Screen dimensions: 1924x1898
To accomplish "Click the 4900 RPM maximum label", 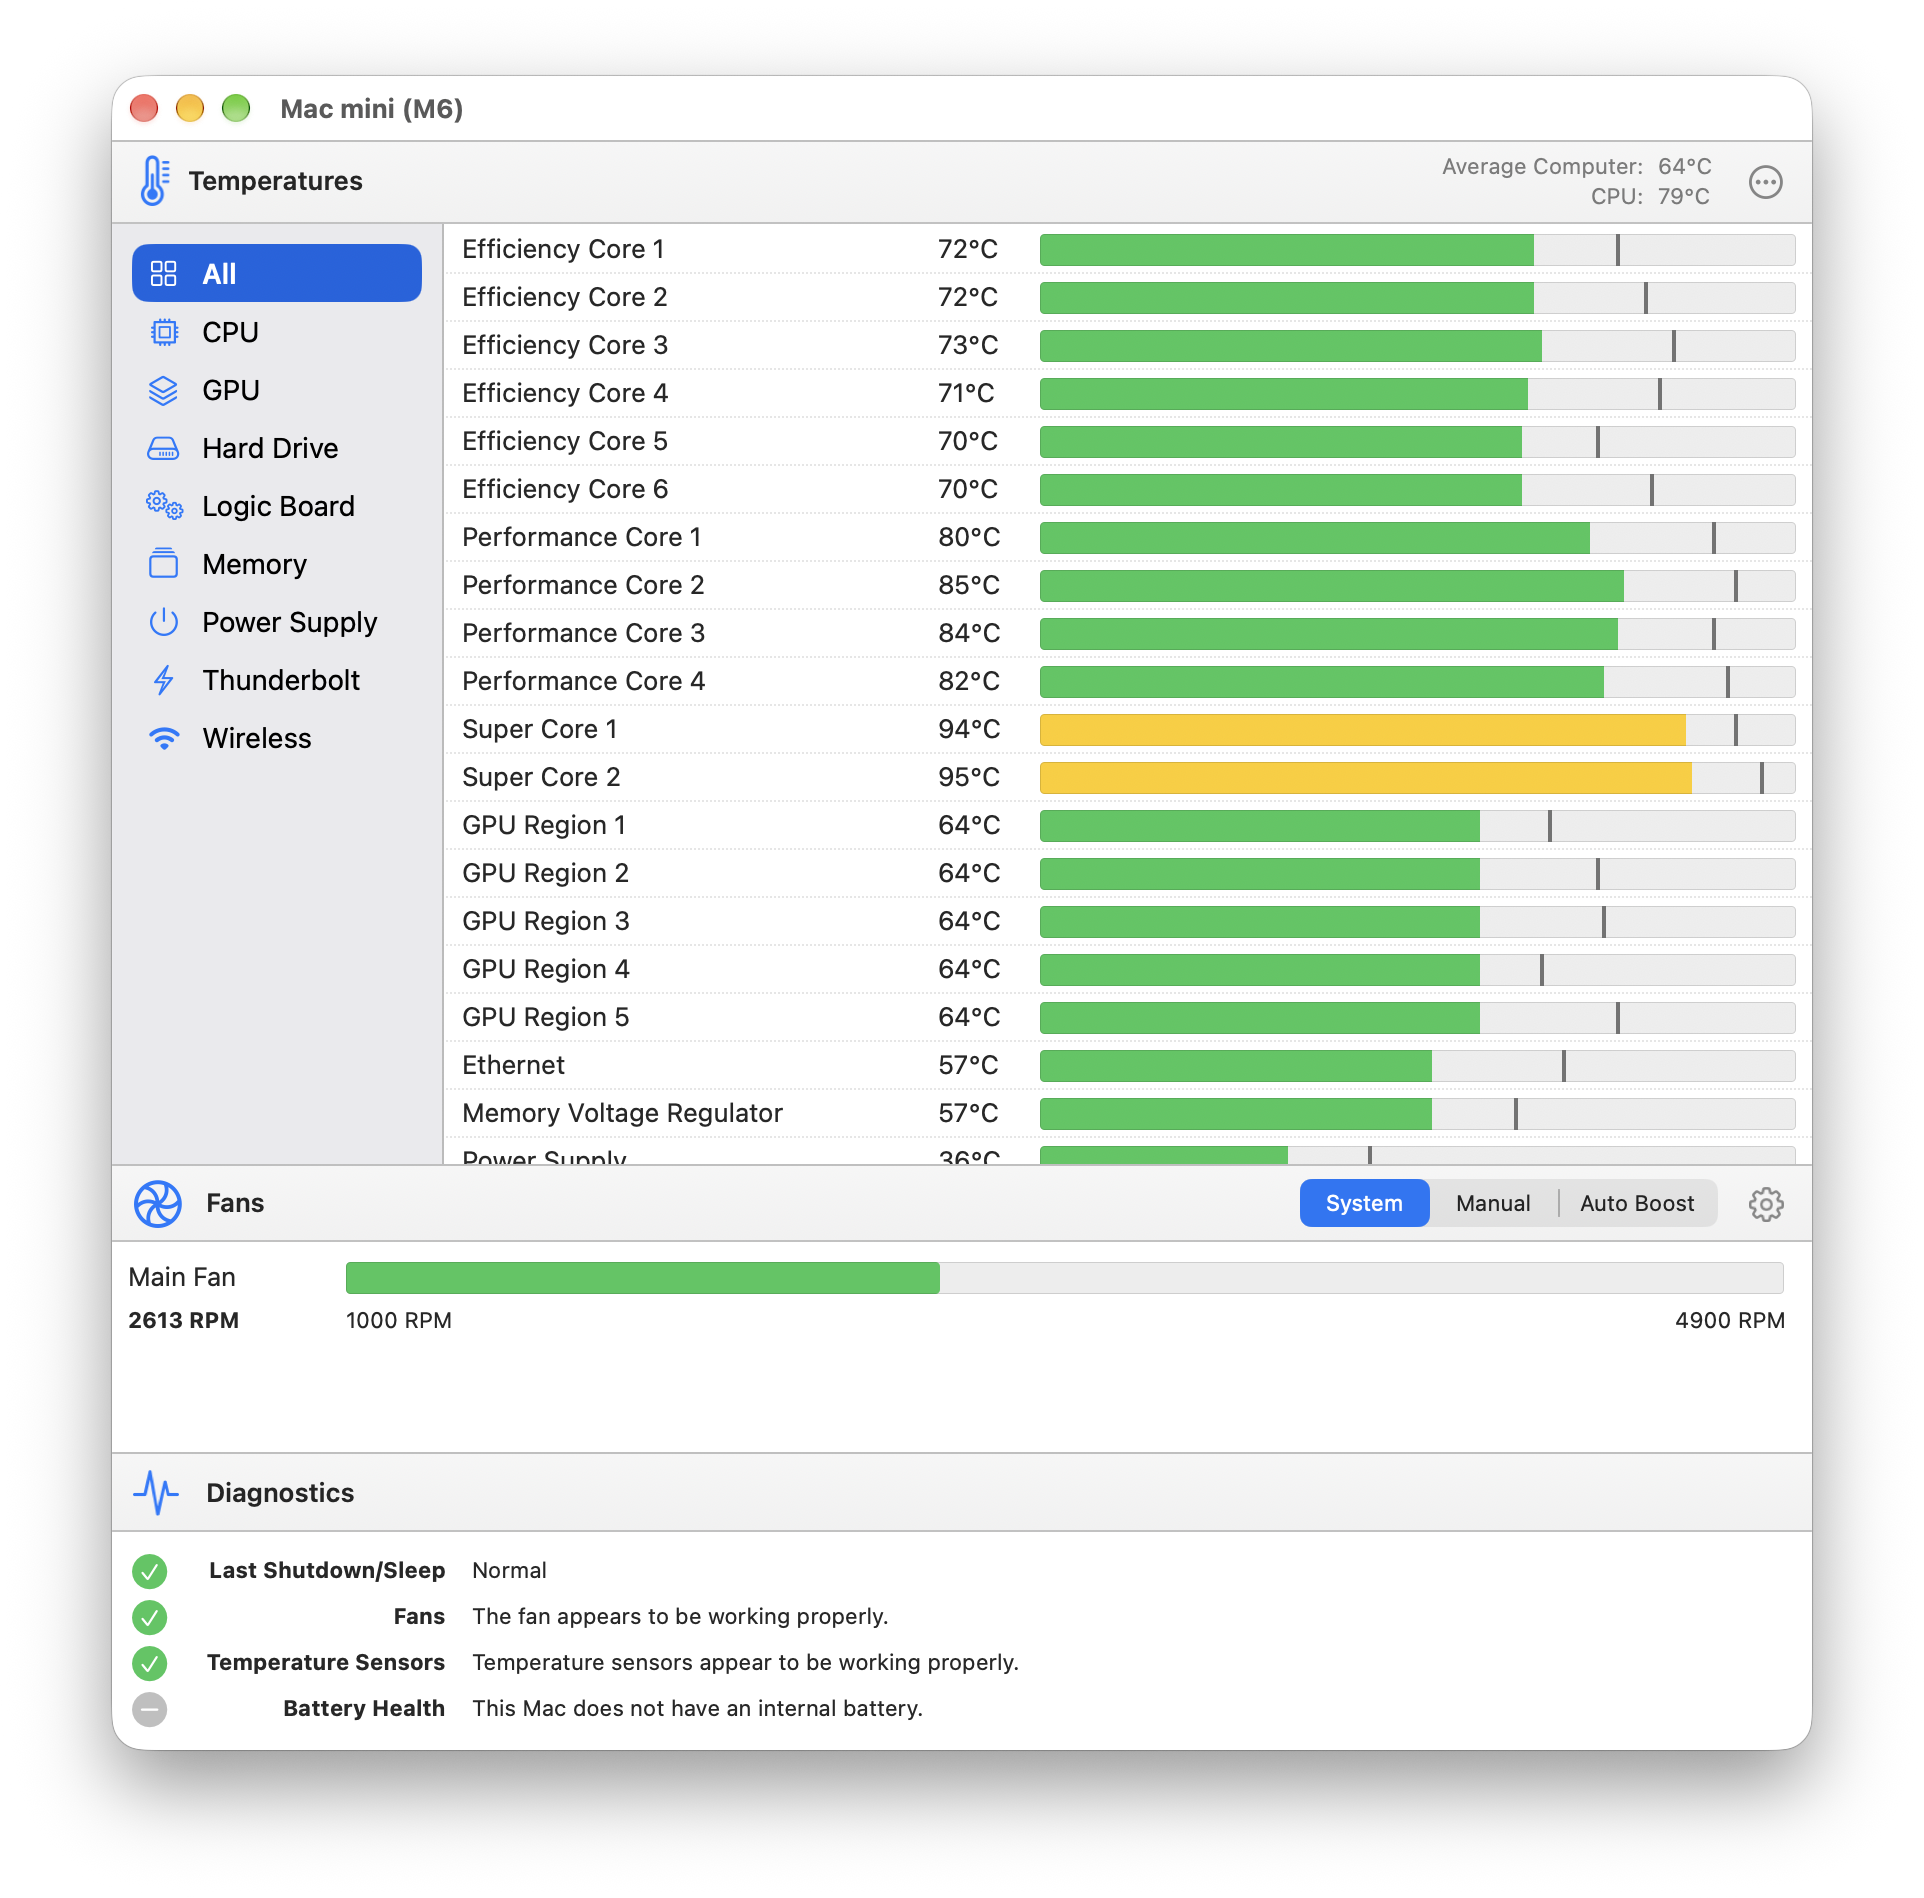I will 1730,1320.
